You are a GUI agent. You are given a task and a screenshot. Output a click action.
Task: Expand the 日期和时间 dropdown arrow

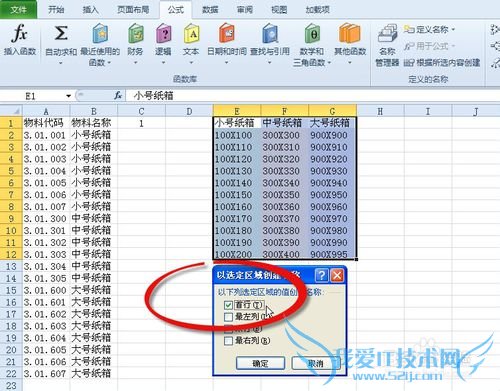227,62
